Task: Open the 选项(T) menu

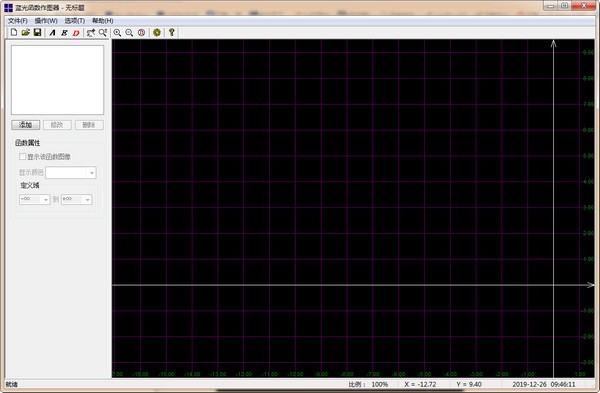Action: point(75,21)
